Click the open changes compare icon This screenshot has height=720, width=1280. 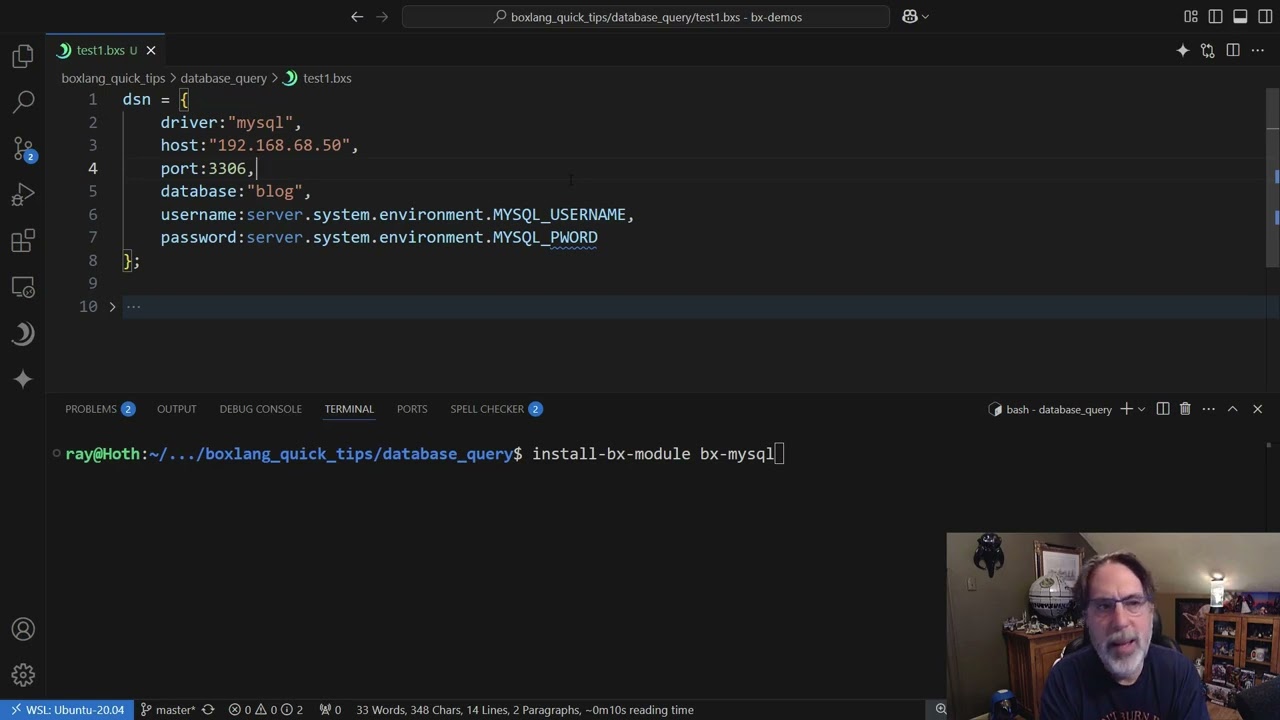click(1207, 50)
